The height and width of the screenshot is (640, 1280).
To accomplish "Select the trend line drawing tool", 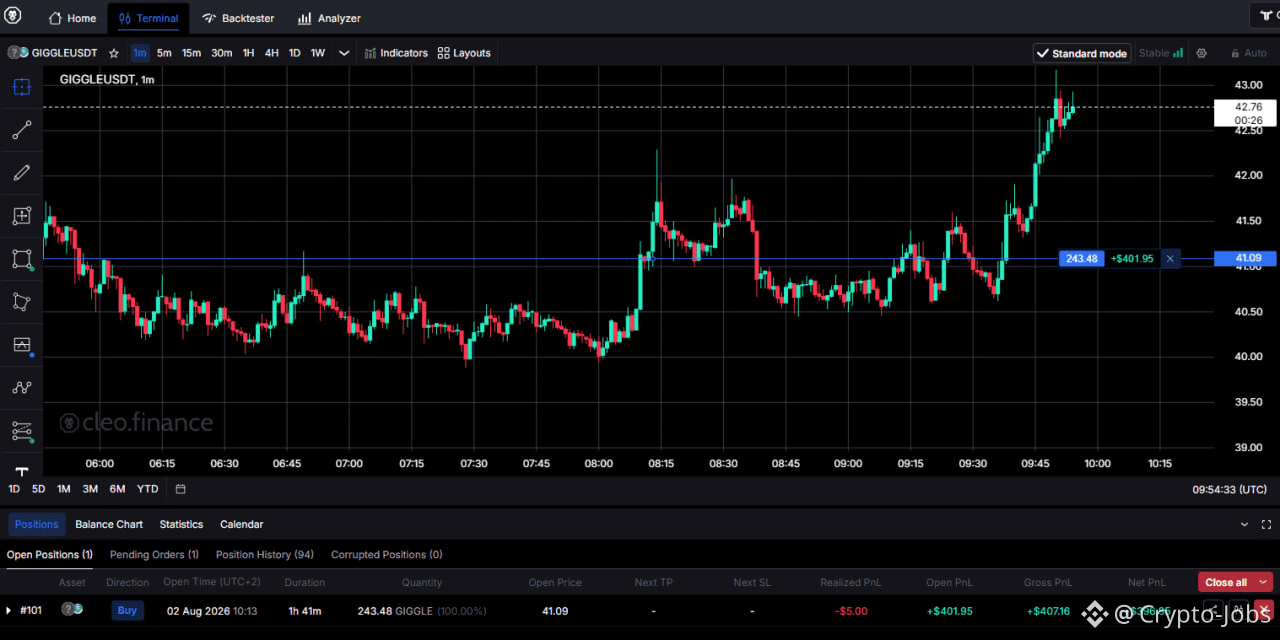I will pos(21,130).
